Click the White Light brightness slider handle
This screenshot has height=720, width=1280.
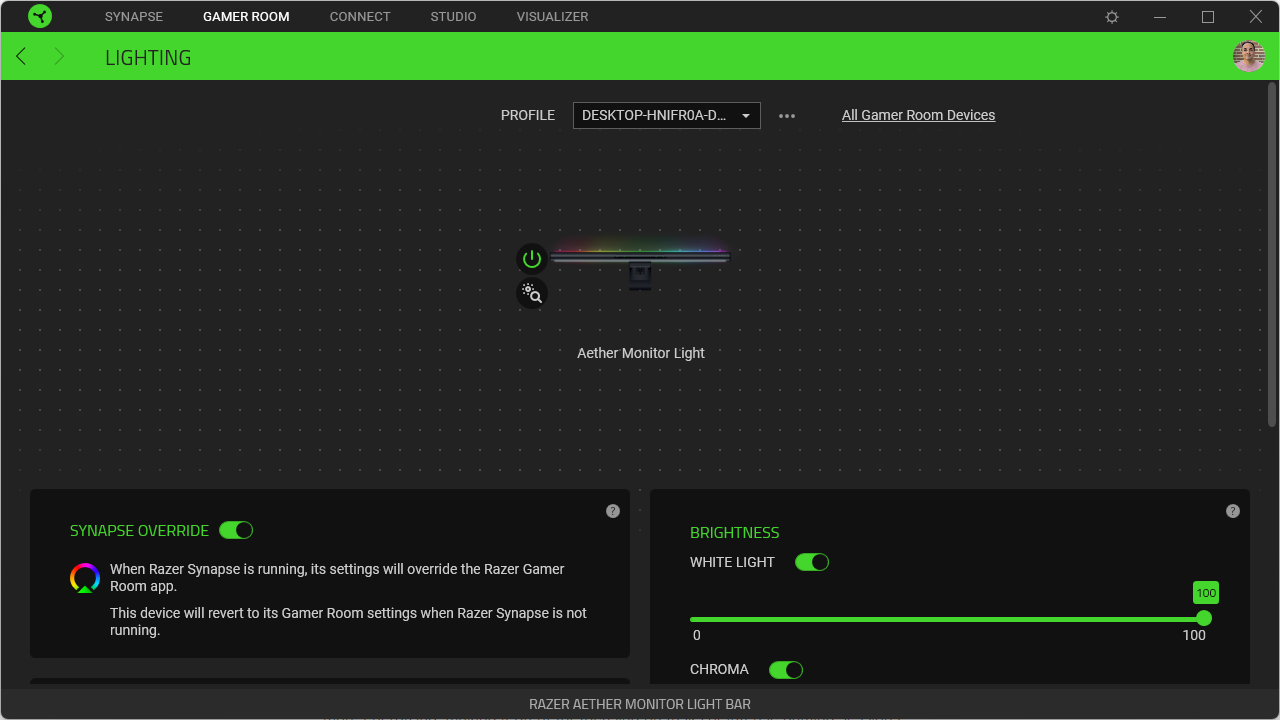pos(1204,618)
